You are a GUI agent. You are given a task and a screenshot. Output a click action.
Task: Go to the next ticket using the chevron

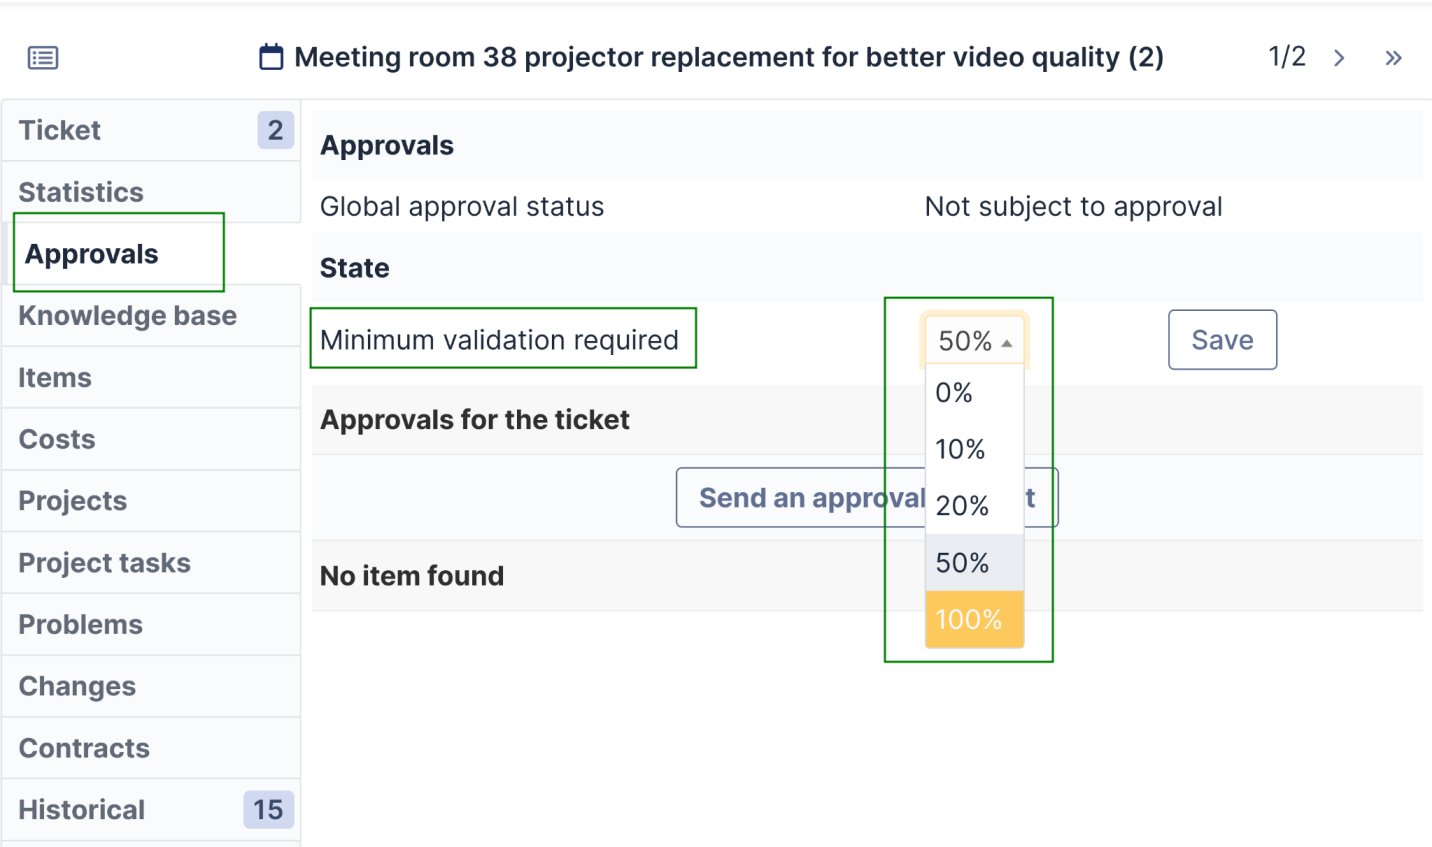coord(1338,57)
